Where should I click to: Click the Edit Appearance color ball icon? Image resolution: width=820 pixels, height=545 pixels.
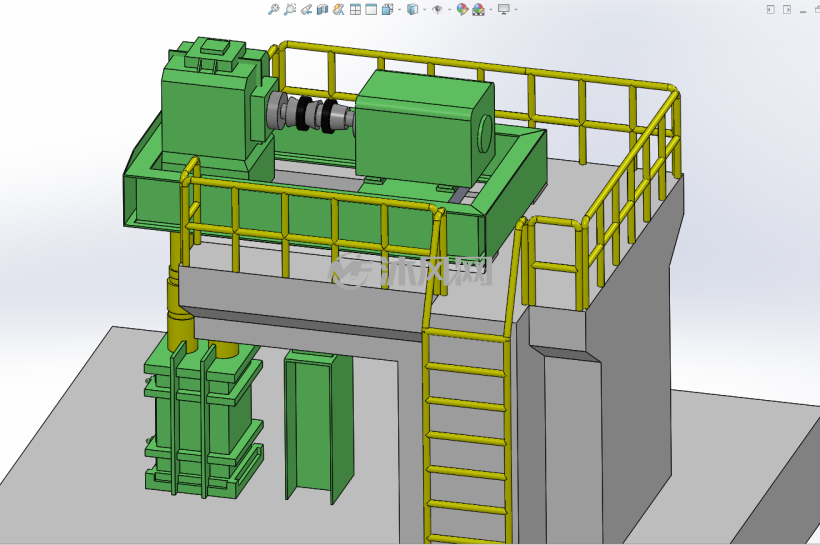(x=462, y=9)
